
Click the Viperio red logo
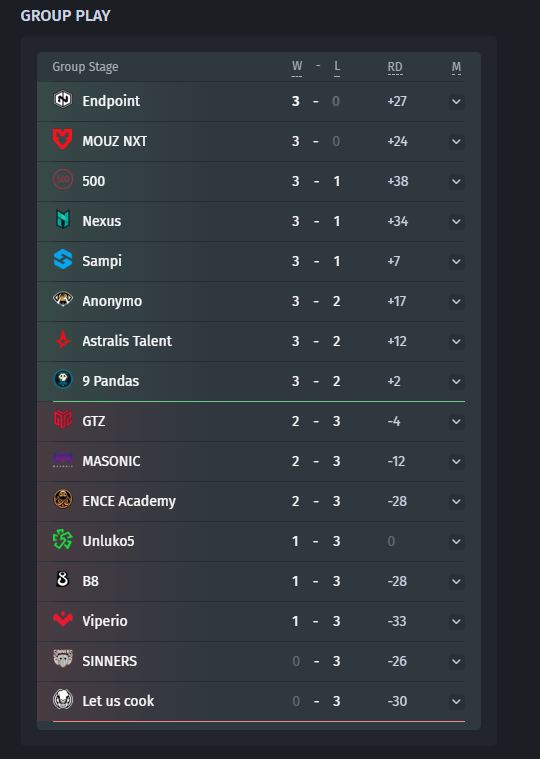pyautogui.click(x=63, y=619)
